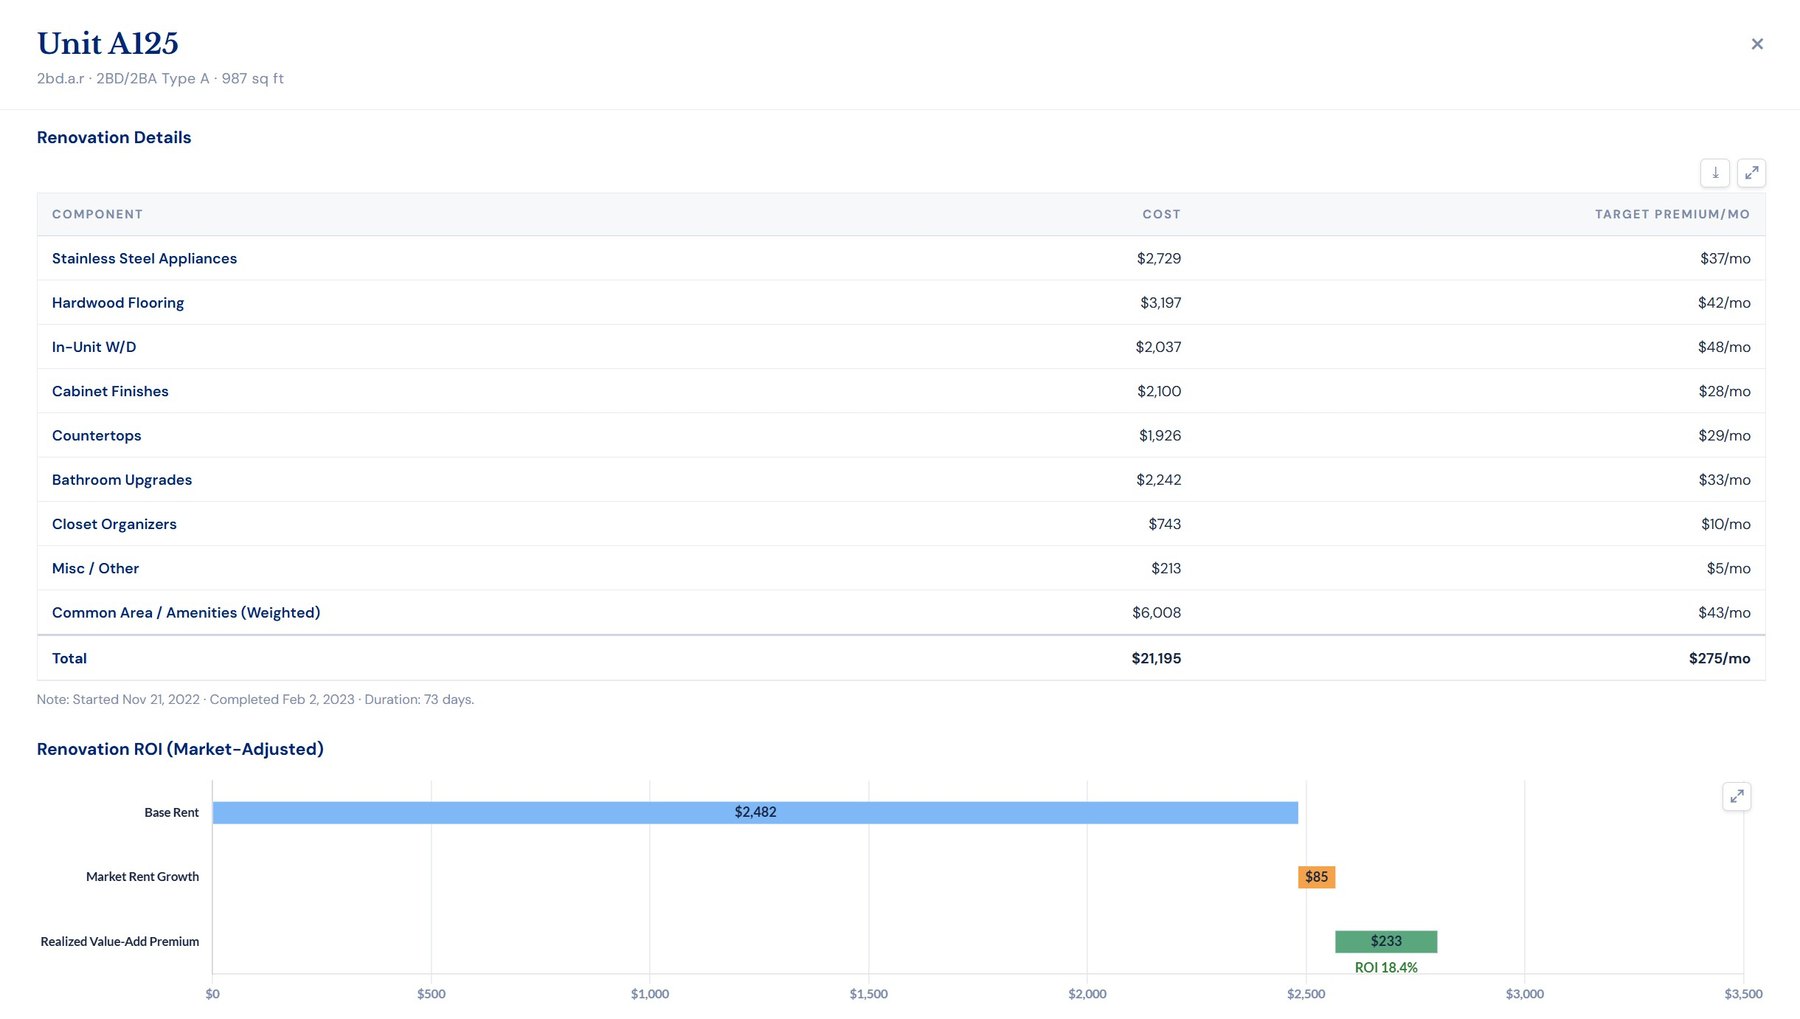Screen dimensions: 1800x1019
Task: Click the TARGET PREMIUM/MO column header
Action: 1672,214
